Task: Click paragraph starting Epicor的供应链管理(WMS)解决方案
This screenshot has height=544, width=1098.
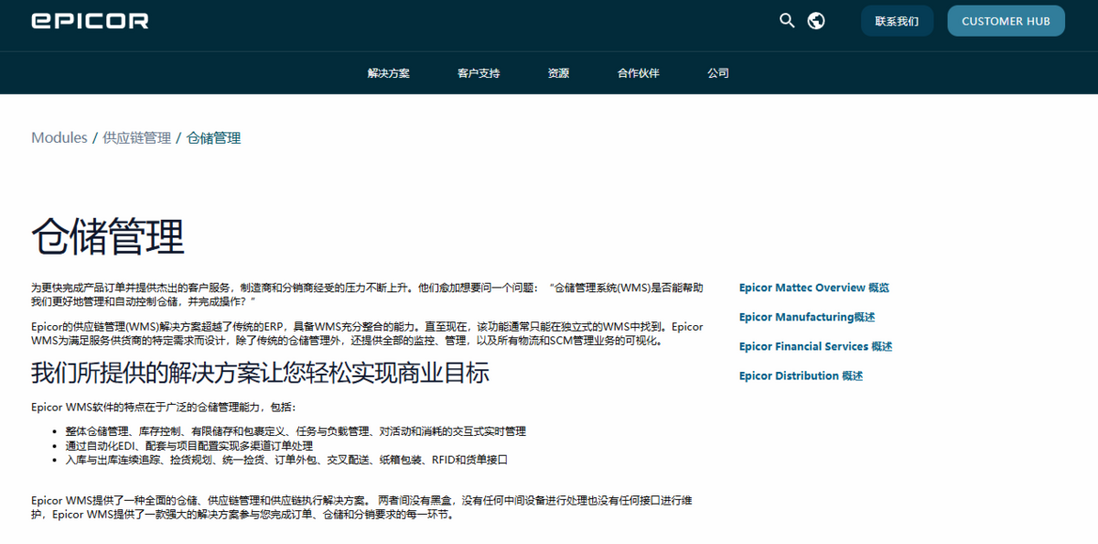Action: (x=368, y=333)
